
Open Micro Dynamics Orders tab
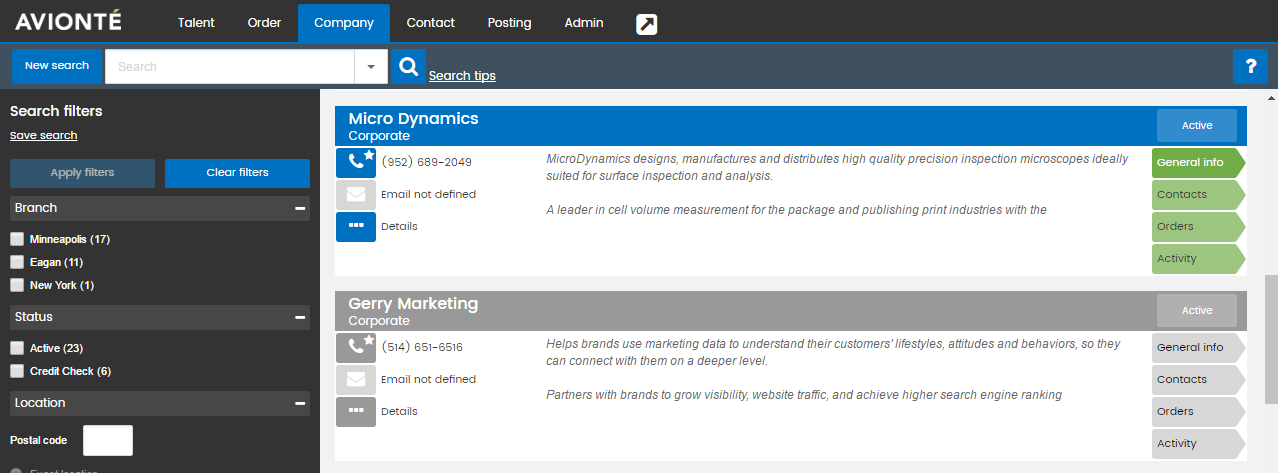coord(1198,226)
